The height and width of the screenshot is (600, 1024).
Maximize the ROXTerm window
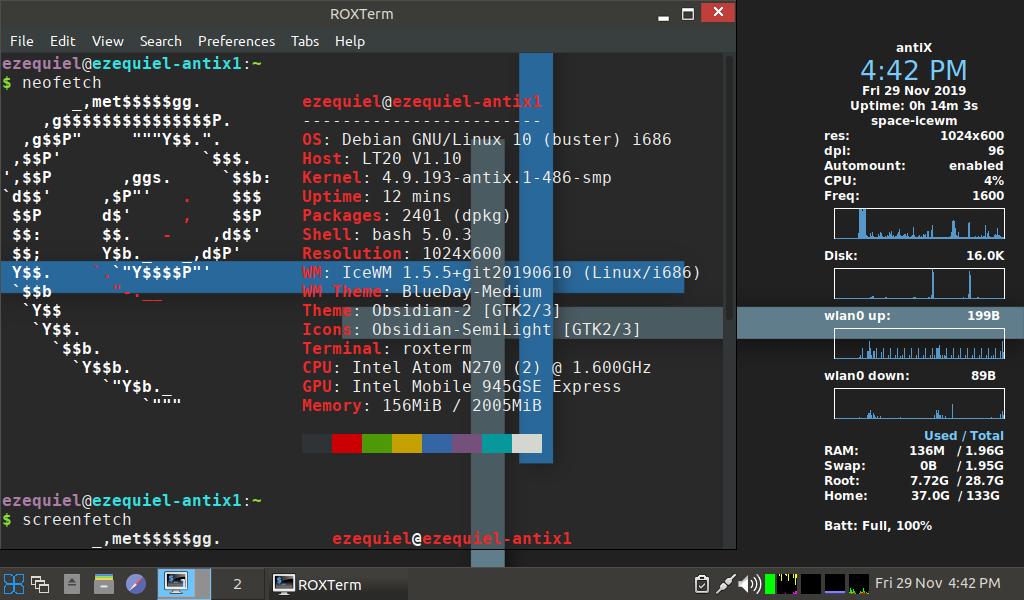point(688,14)
